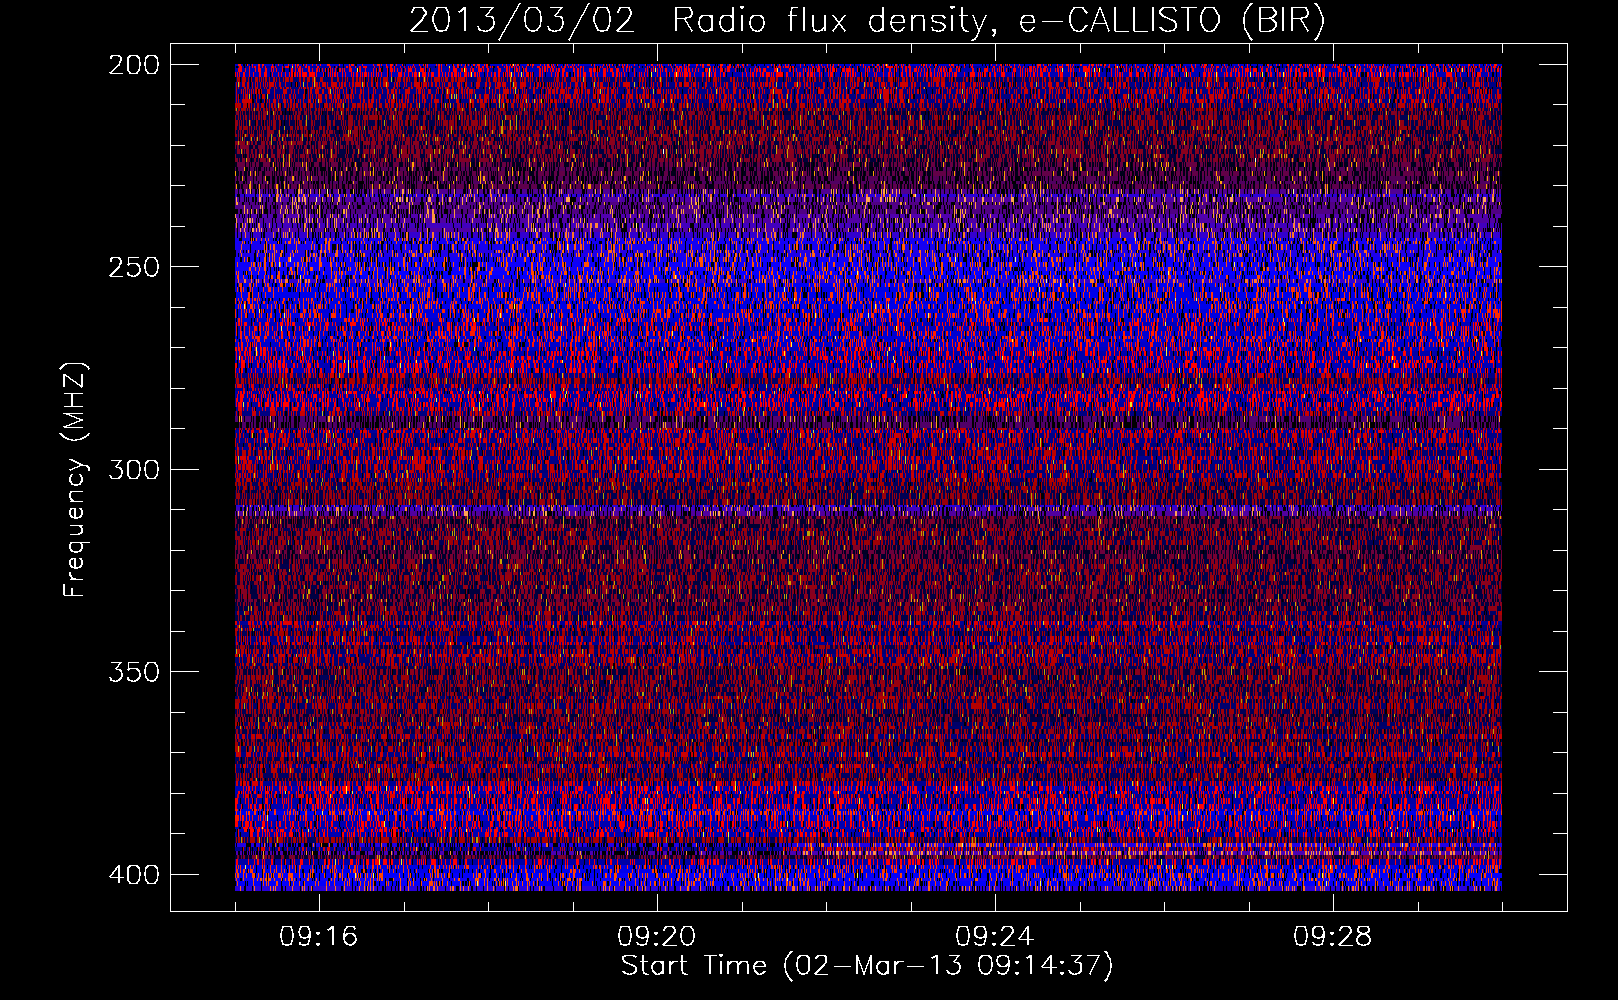
Task: Click the 09:20 time tick label
Action: click(x=657, y=937)
